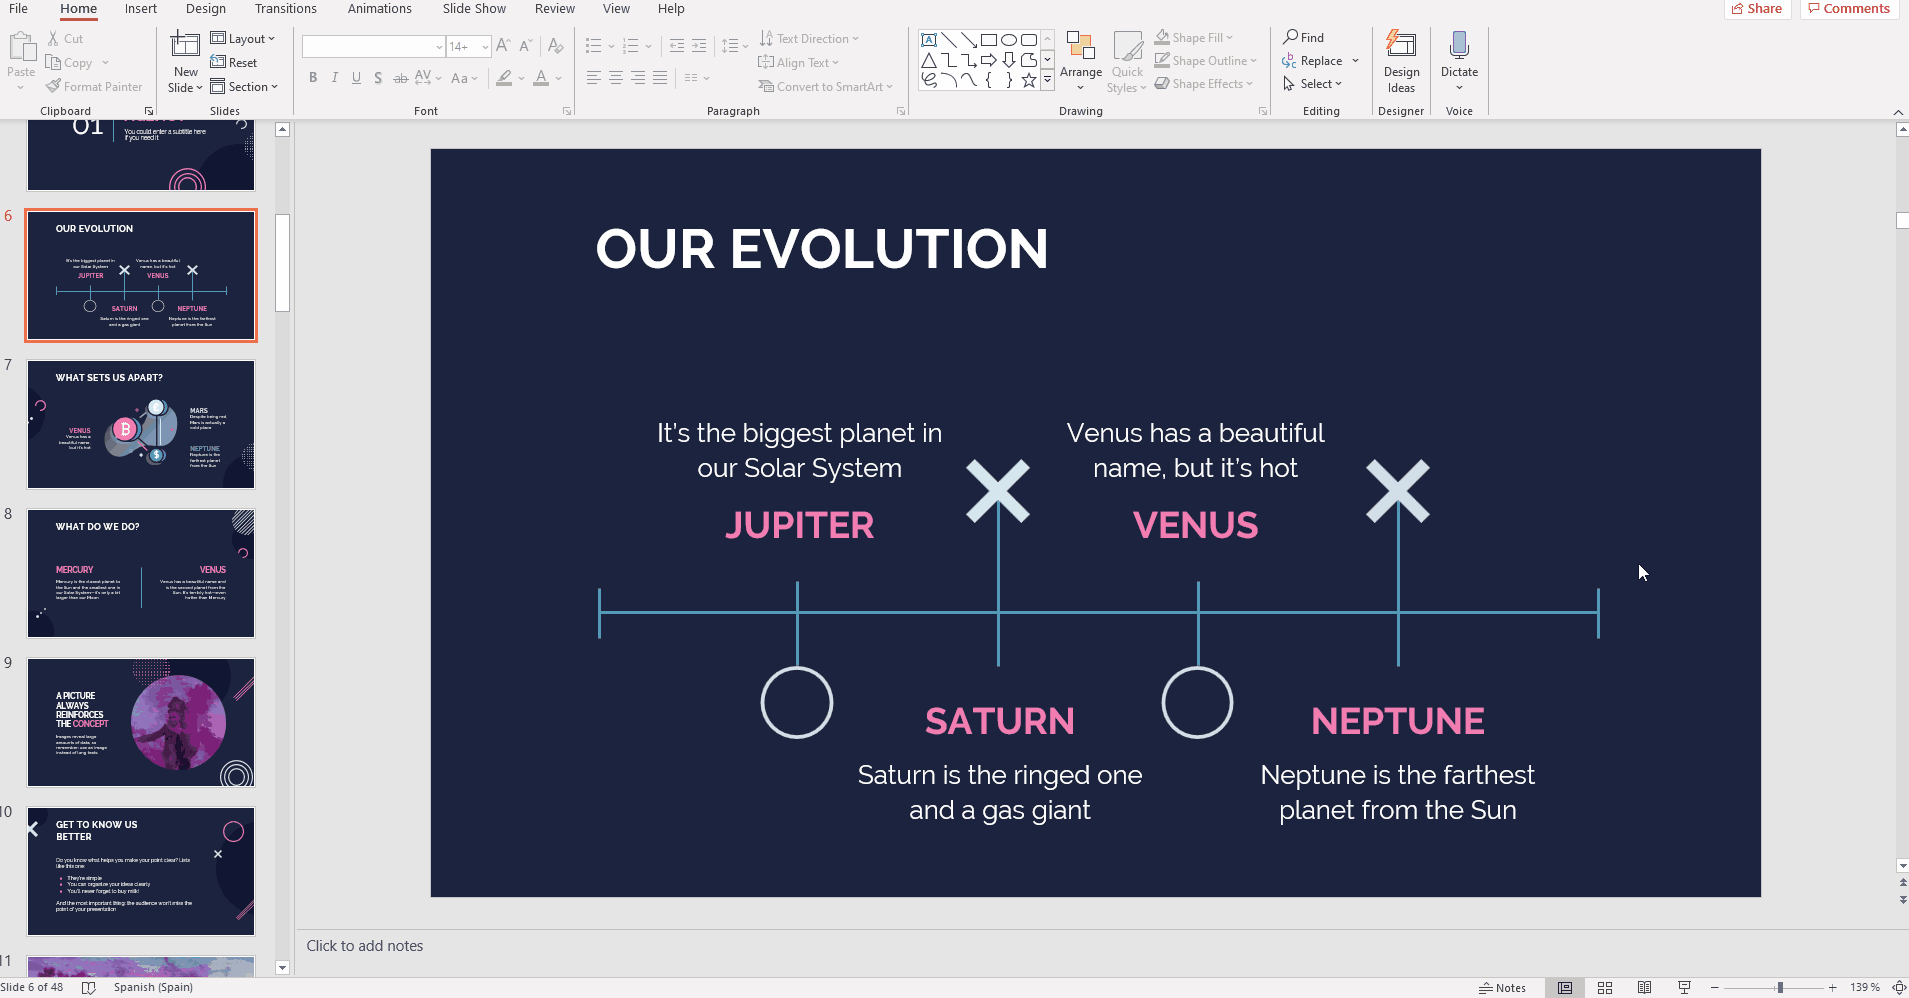The width and height of the screenshot is (1909, 998).
Task: Select the 'What Sets Us Apart?' slide thumbnail
Action: tap(141, 425)
